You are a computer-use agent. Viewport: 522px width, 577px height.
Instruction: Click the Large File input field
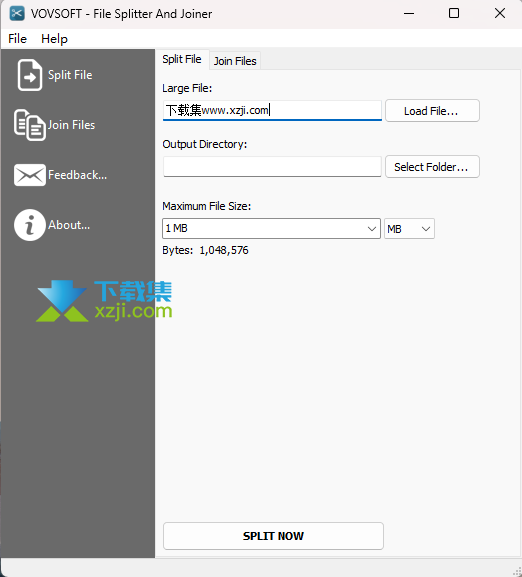272,110
